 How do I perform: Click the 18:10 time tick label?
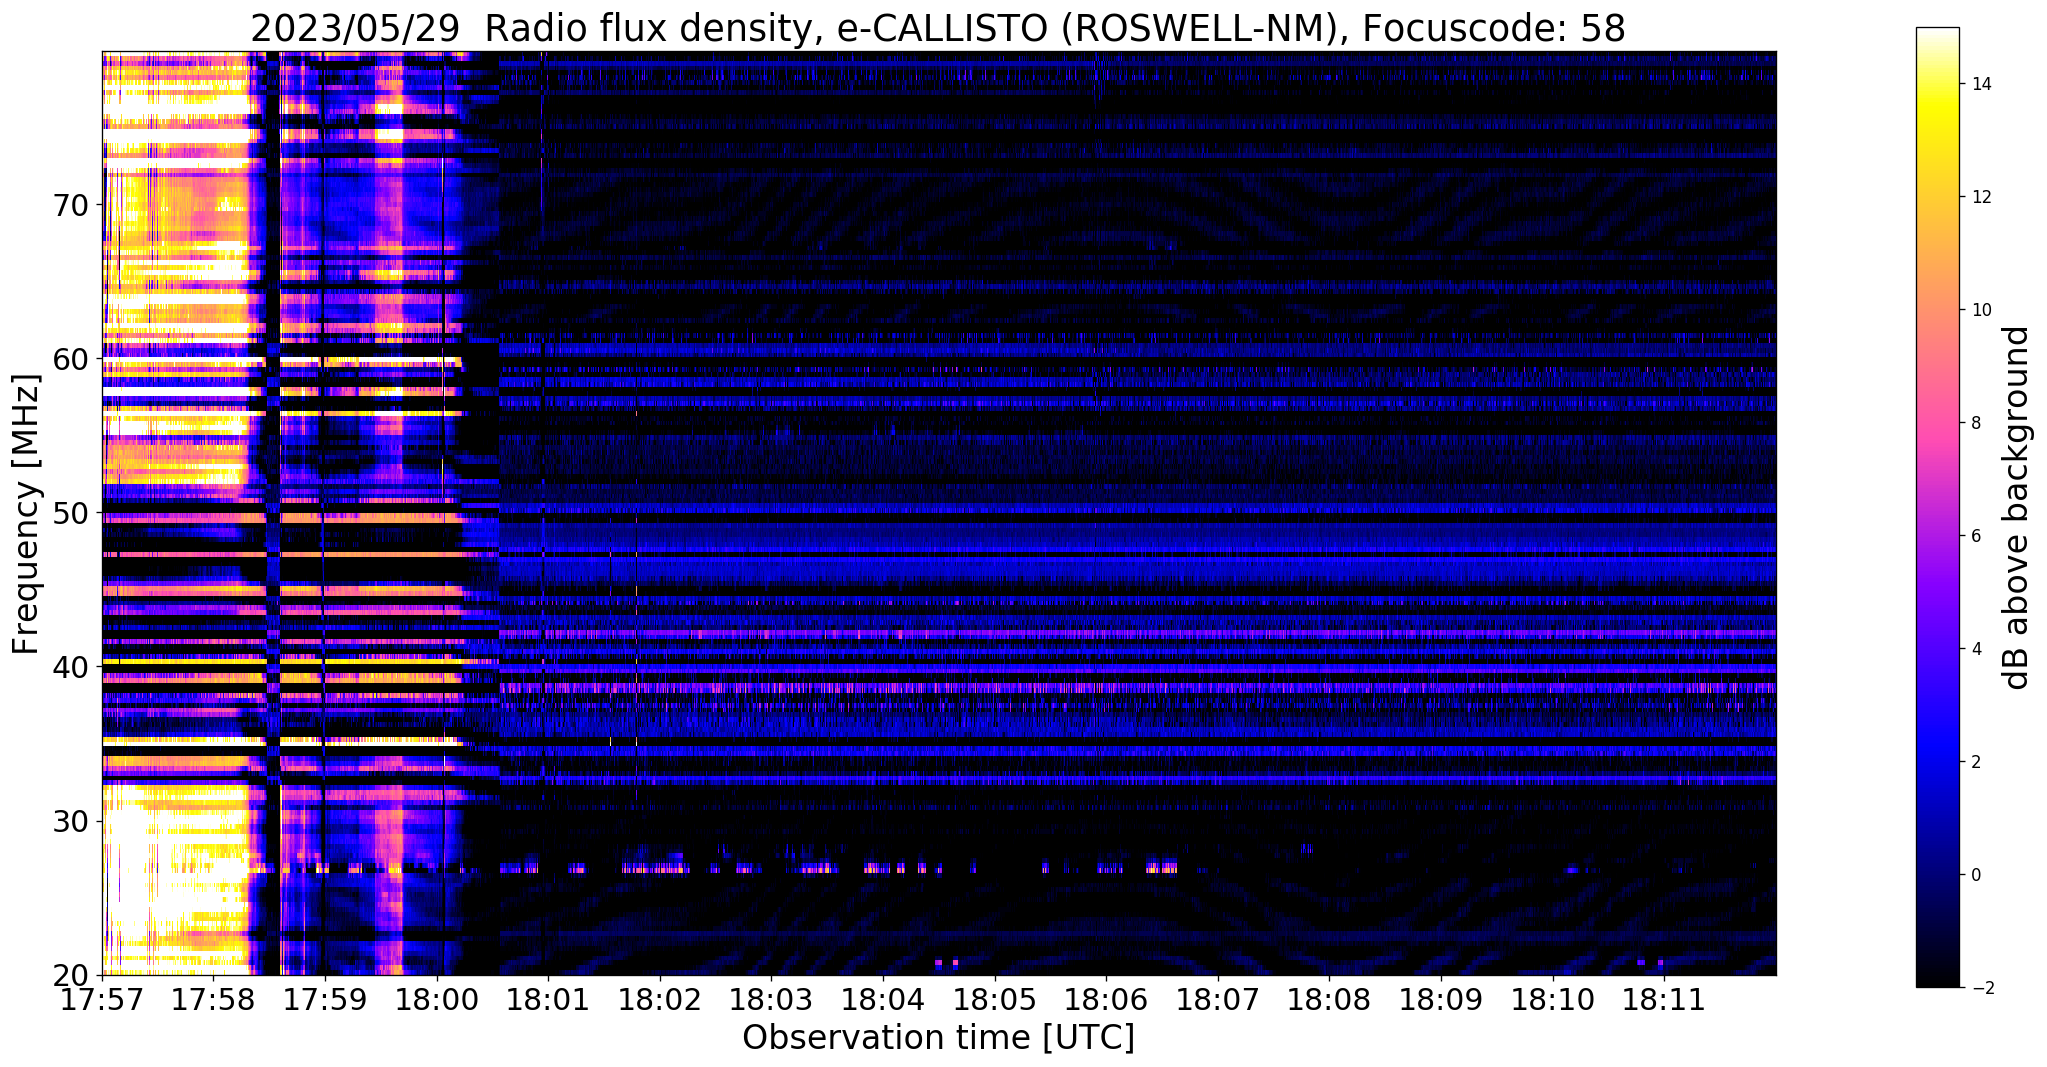[1553, 999]
